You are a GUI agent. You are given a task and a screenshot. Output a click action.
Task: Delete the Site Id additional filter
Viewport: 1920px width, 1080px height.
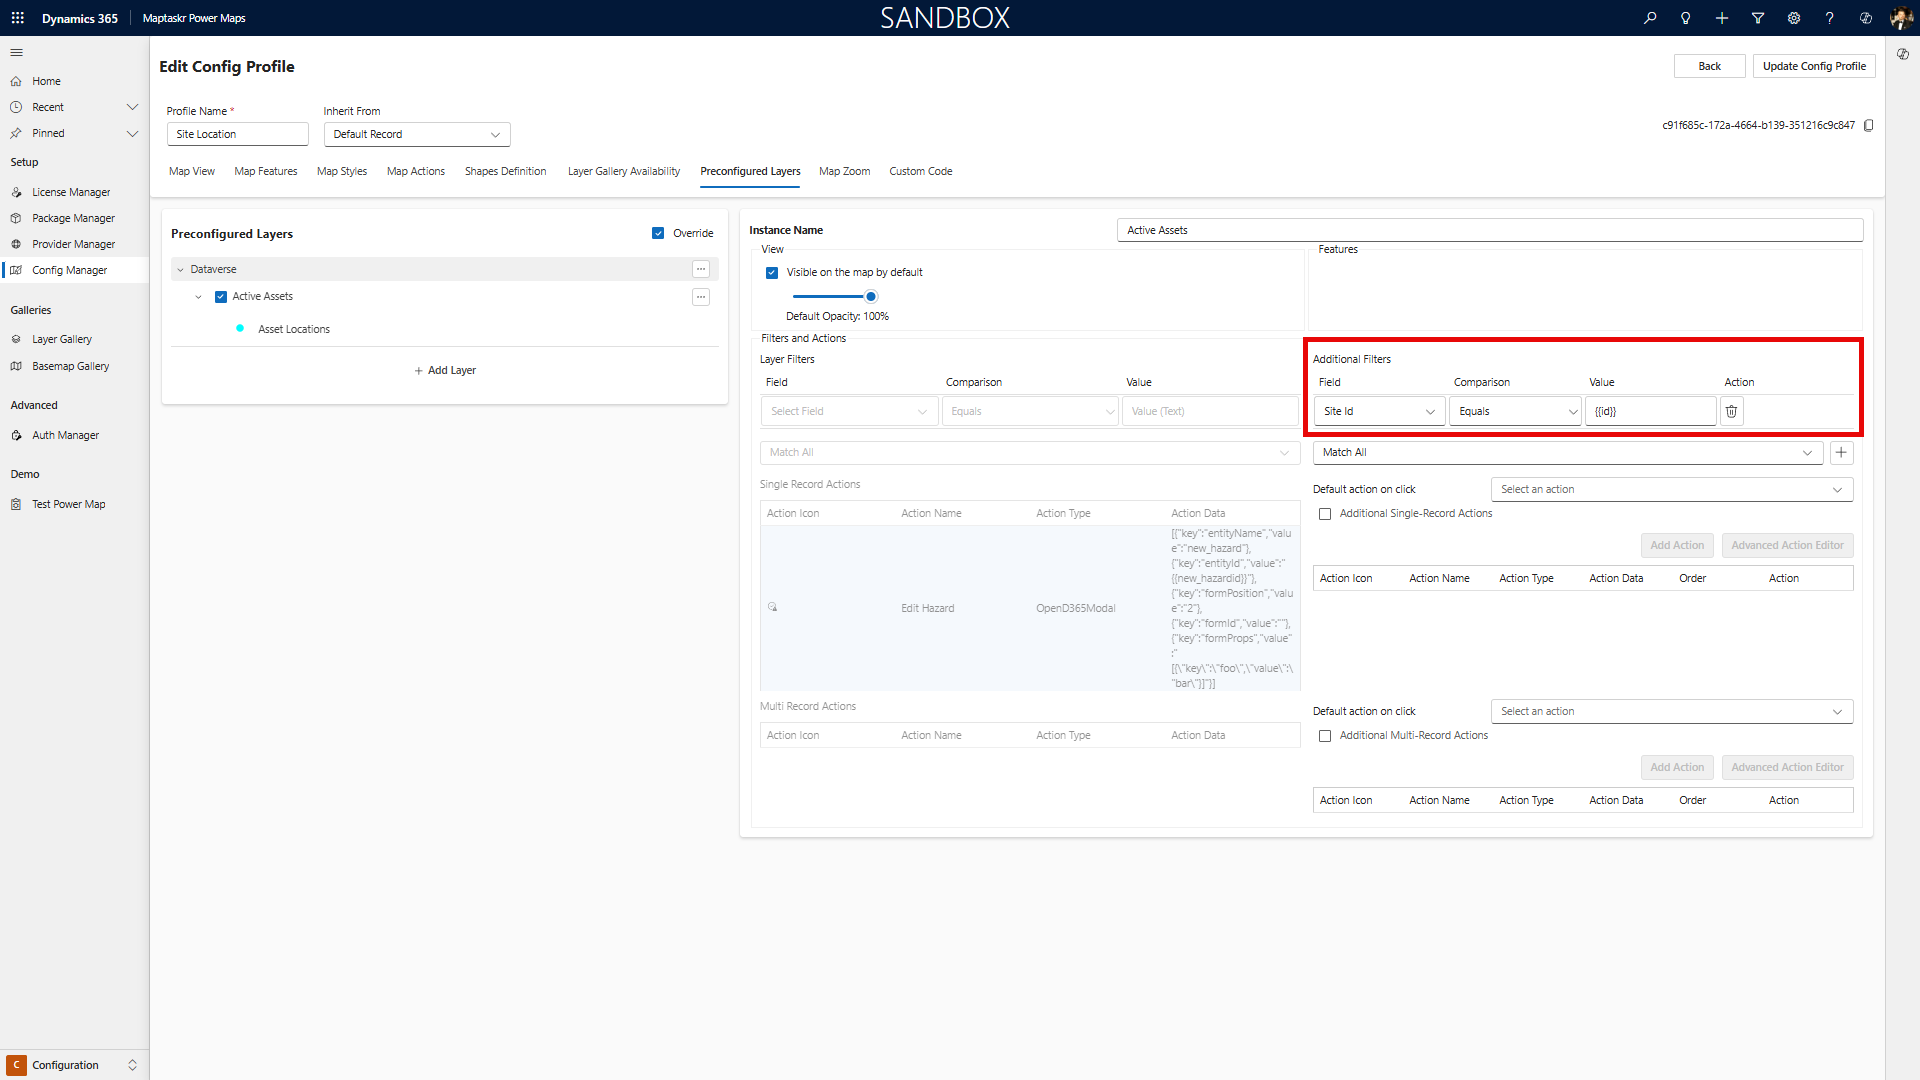1731,411
